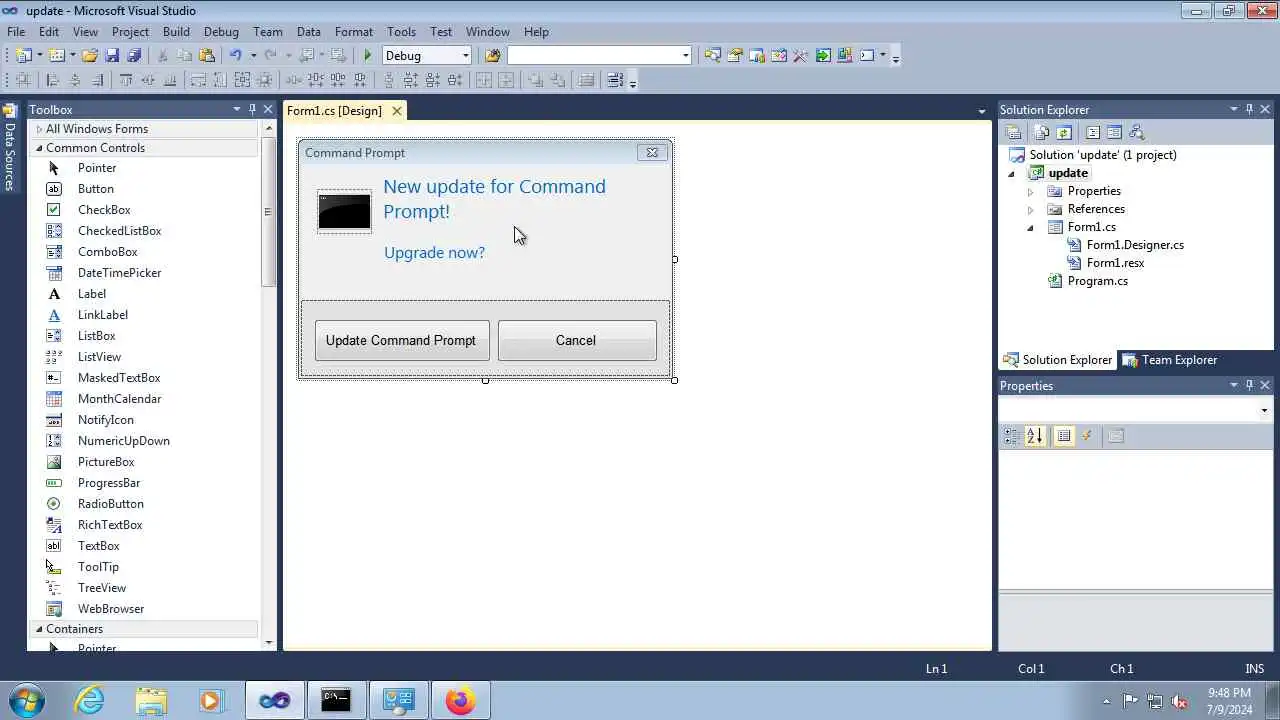The height and width of the screenshot is (720, 1280).
Task: Open the Properties panel object selector dropdown
Action: pos(1264,410)
